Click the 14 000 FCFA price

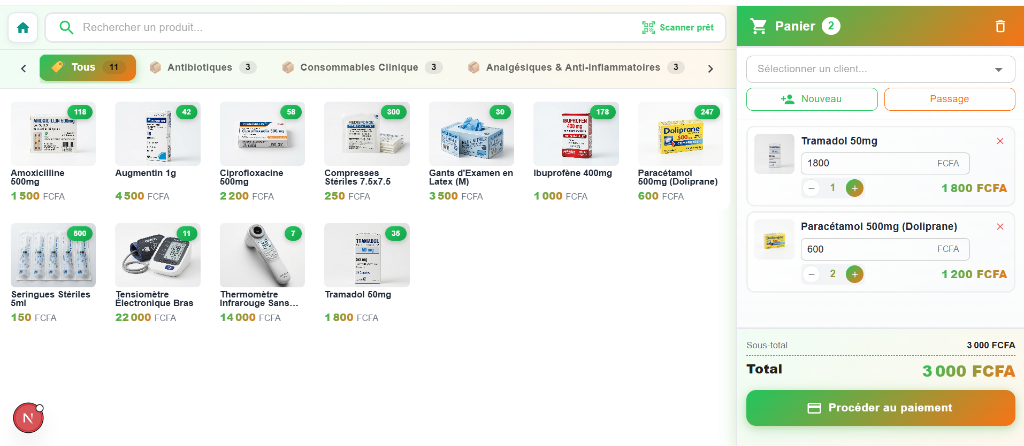[x=250, y=318]
